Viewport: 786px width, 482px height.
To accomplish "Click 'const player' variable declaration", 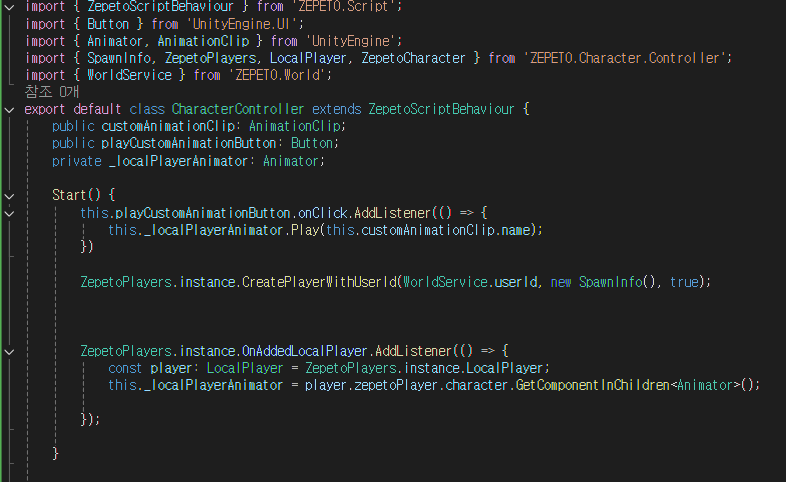I will click(x=150, y=368).
